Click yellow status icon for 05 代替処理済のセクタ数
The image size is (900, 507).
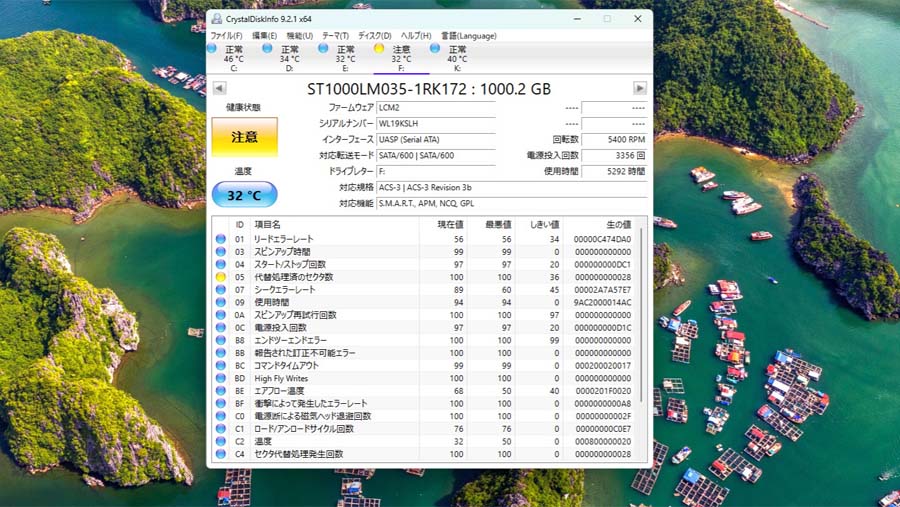pos(220,277)
